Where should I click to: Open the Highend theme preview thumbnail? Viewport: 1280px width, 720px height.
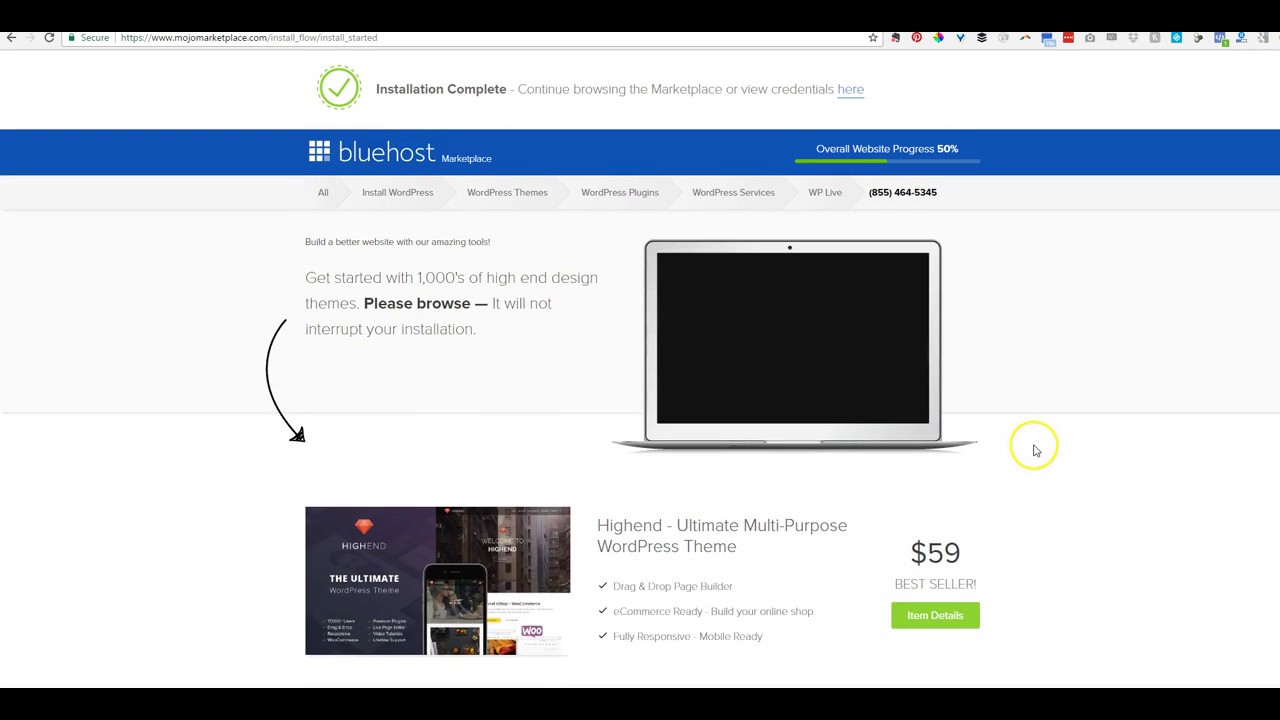click(438, 581)
